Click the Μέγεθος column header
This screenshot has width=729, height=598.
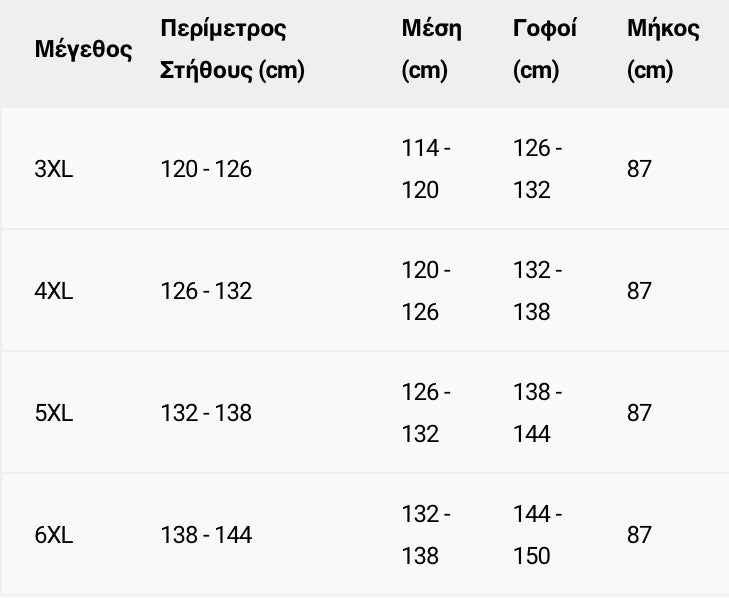pos(83,49)
